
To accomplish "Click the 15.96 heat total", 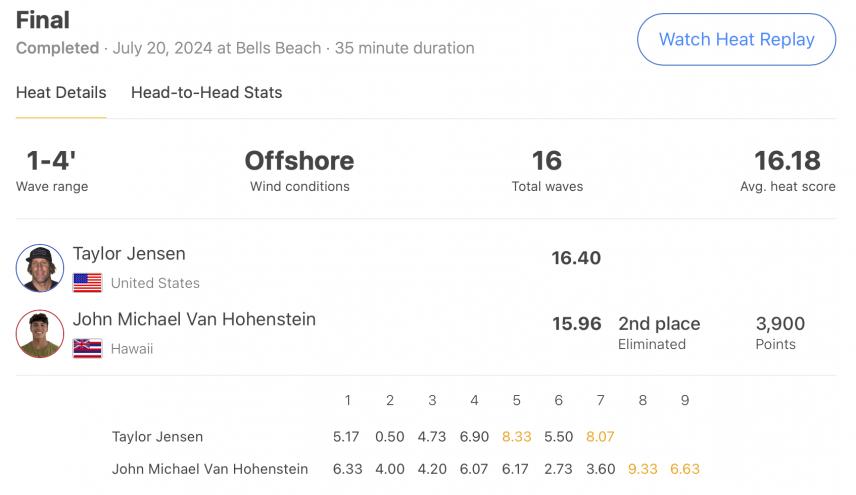I will [x=576, y=323].
